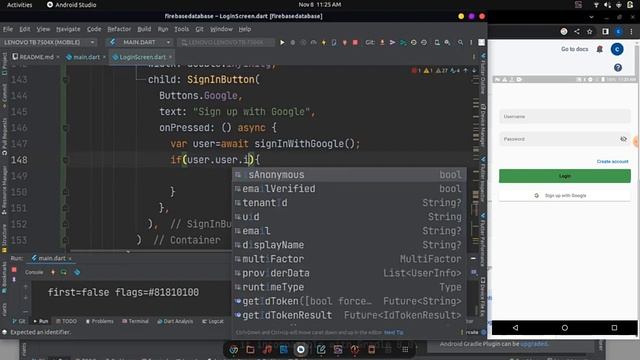Viewport: 640px width, 360px height.
Task: Choose getIdTokenResult from the completion list
Action: [x=349, y=315]
